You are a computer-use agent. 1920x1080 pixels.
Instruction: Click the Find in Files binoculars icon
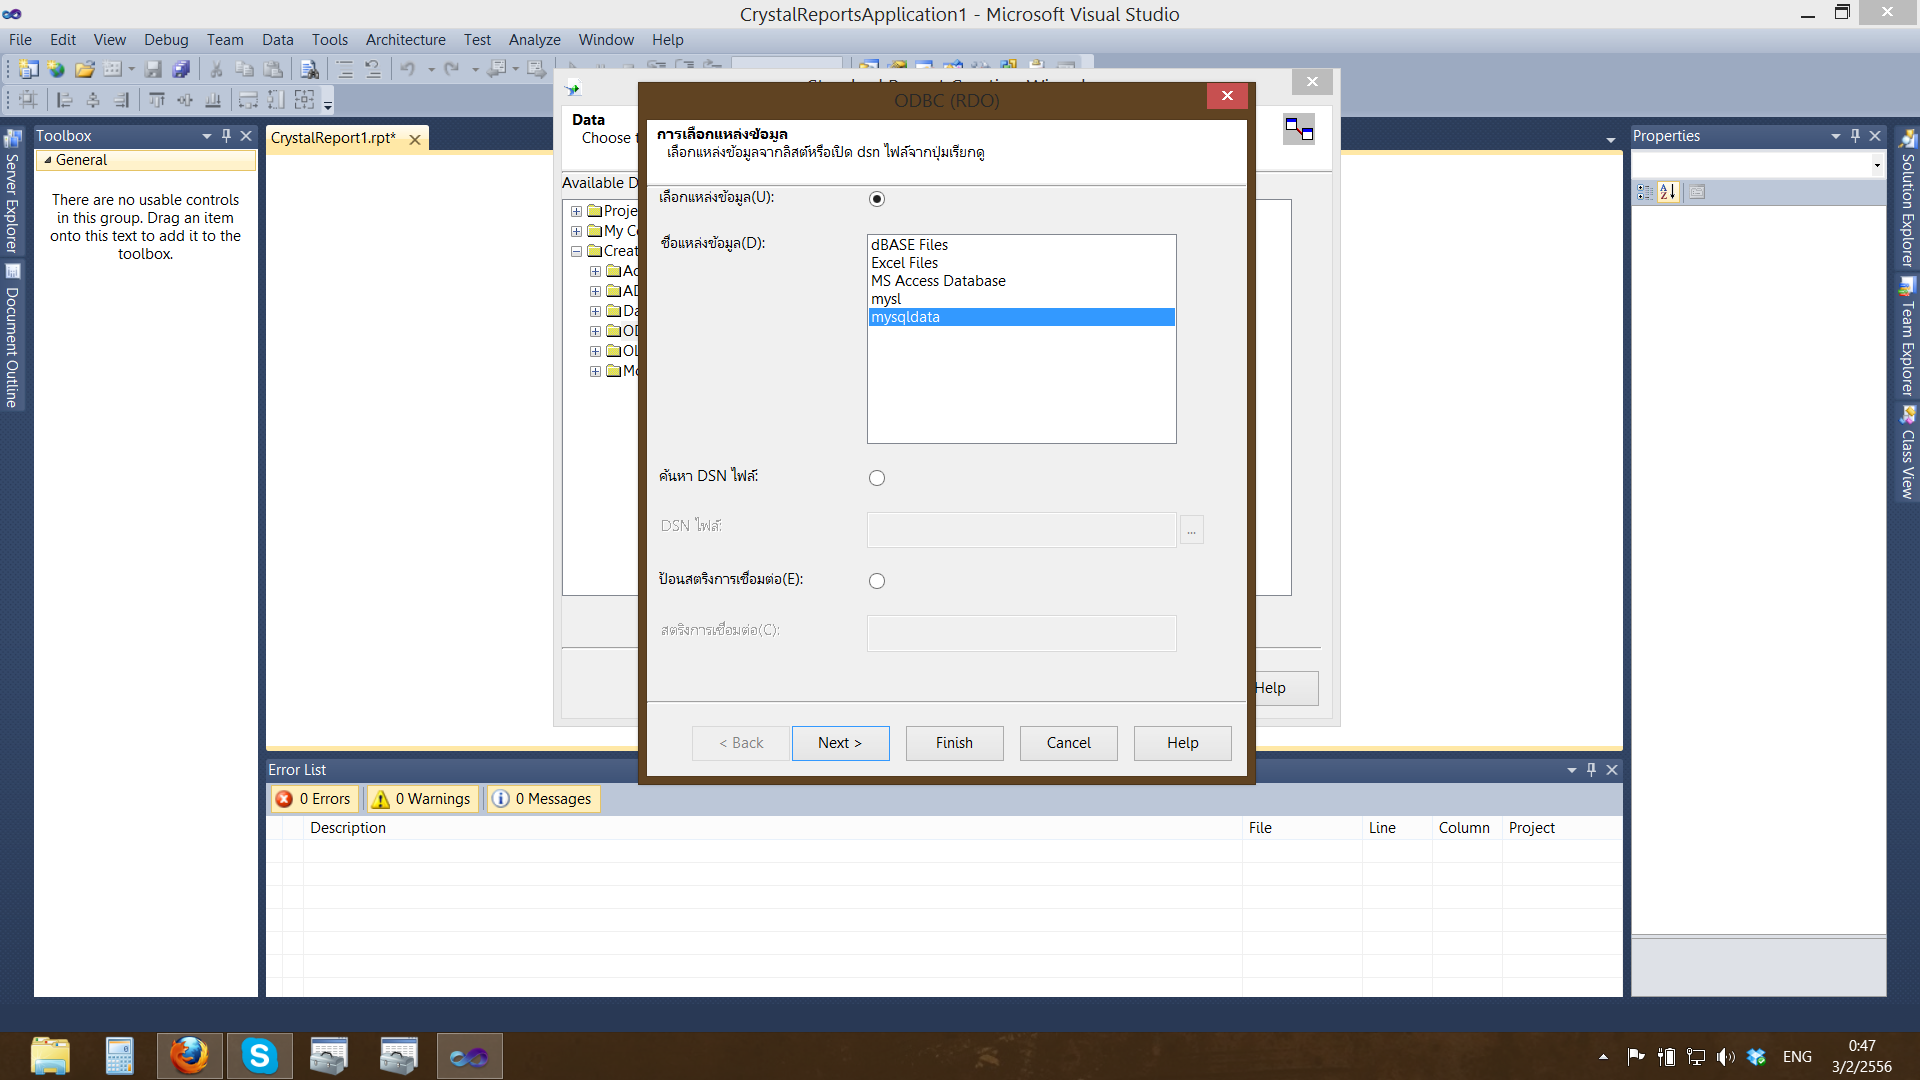coord(310,69)
